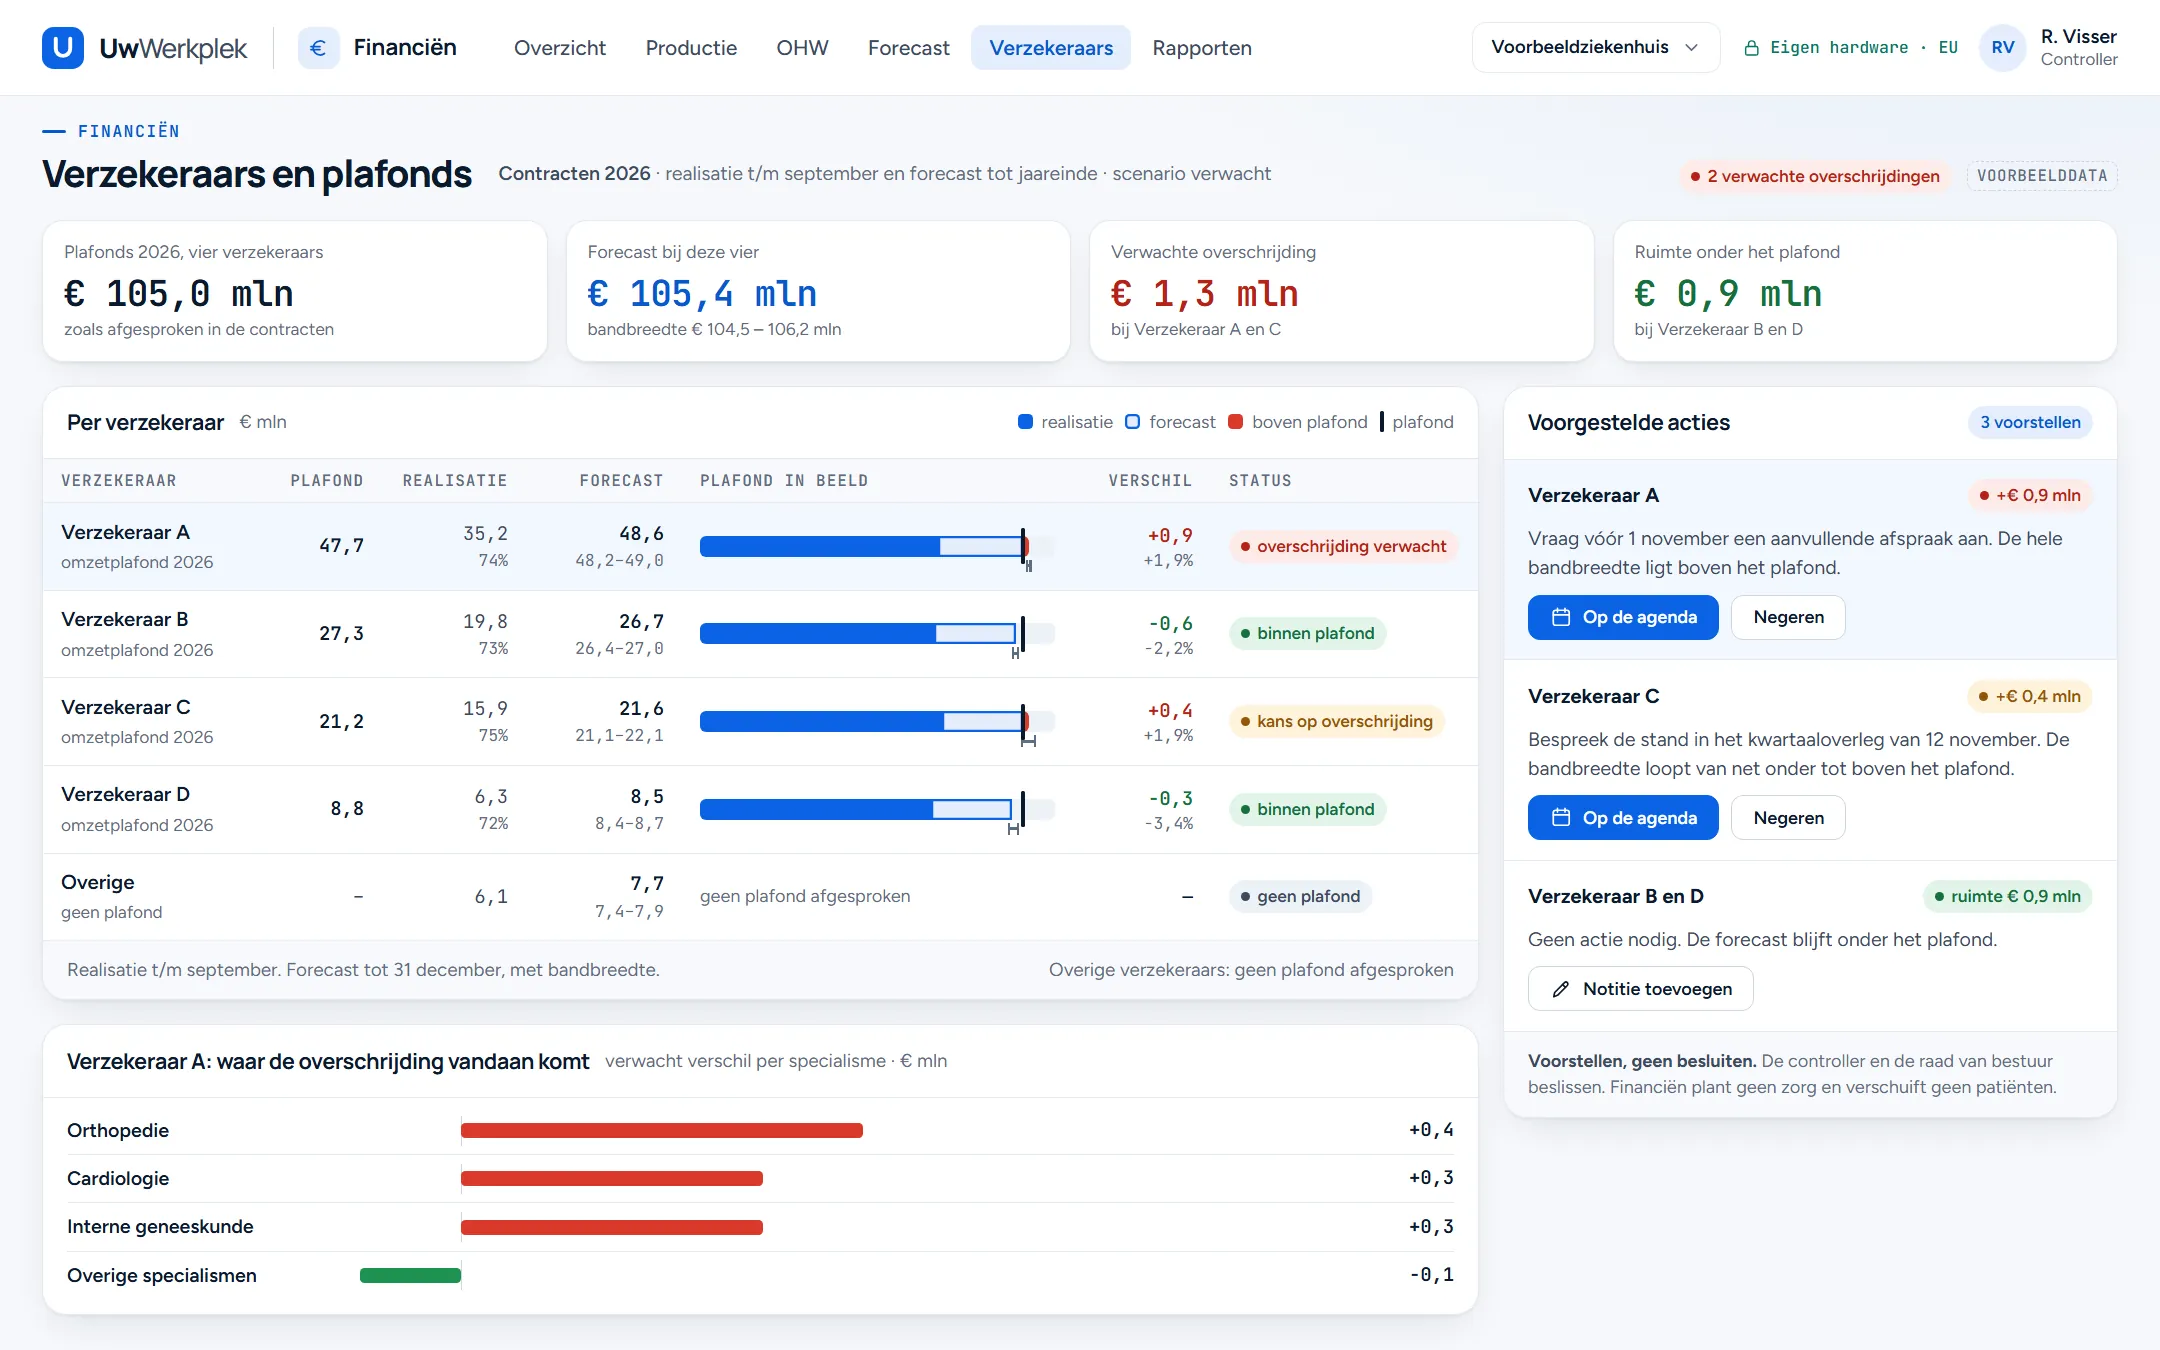Click the R. Visser Controller name
2160x1350 pixels.
tap(2079, 47)
